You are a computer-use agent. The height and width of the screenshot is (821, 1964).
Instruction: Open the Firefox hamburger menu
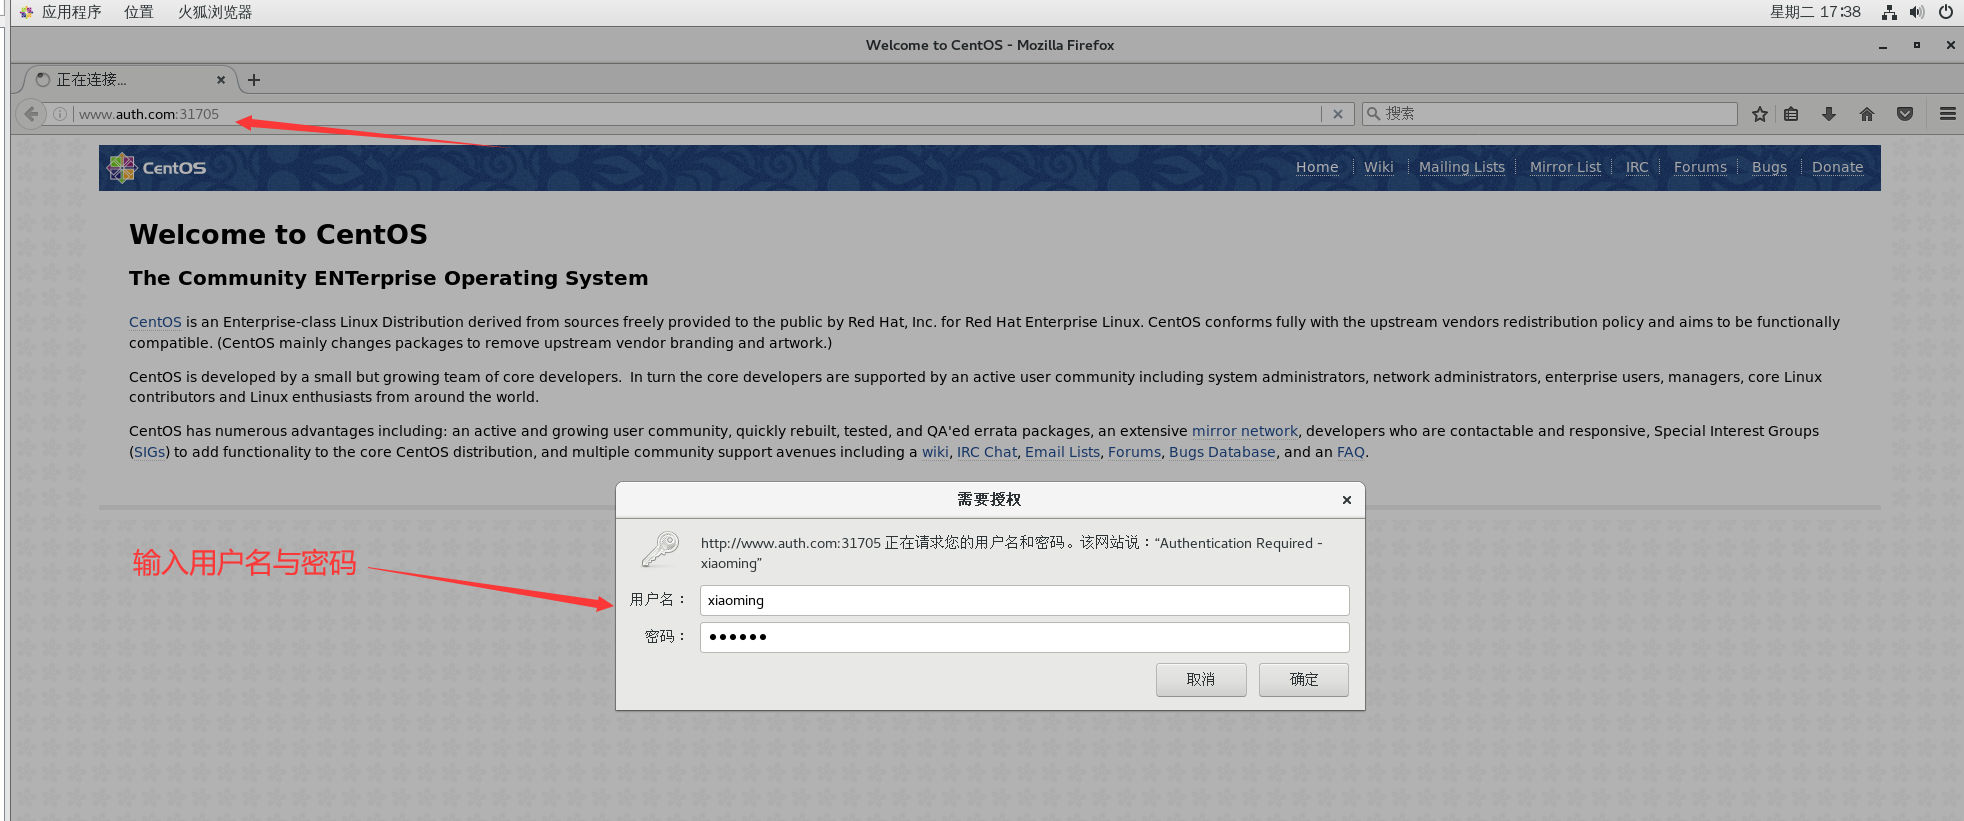(1948, 114)
